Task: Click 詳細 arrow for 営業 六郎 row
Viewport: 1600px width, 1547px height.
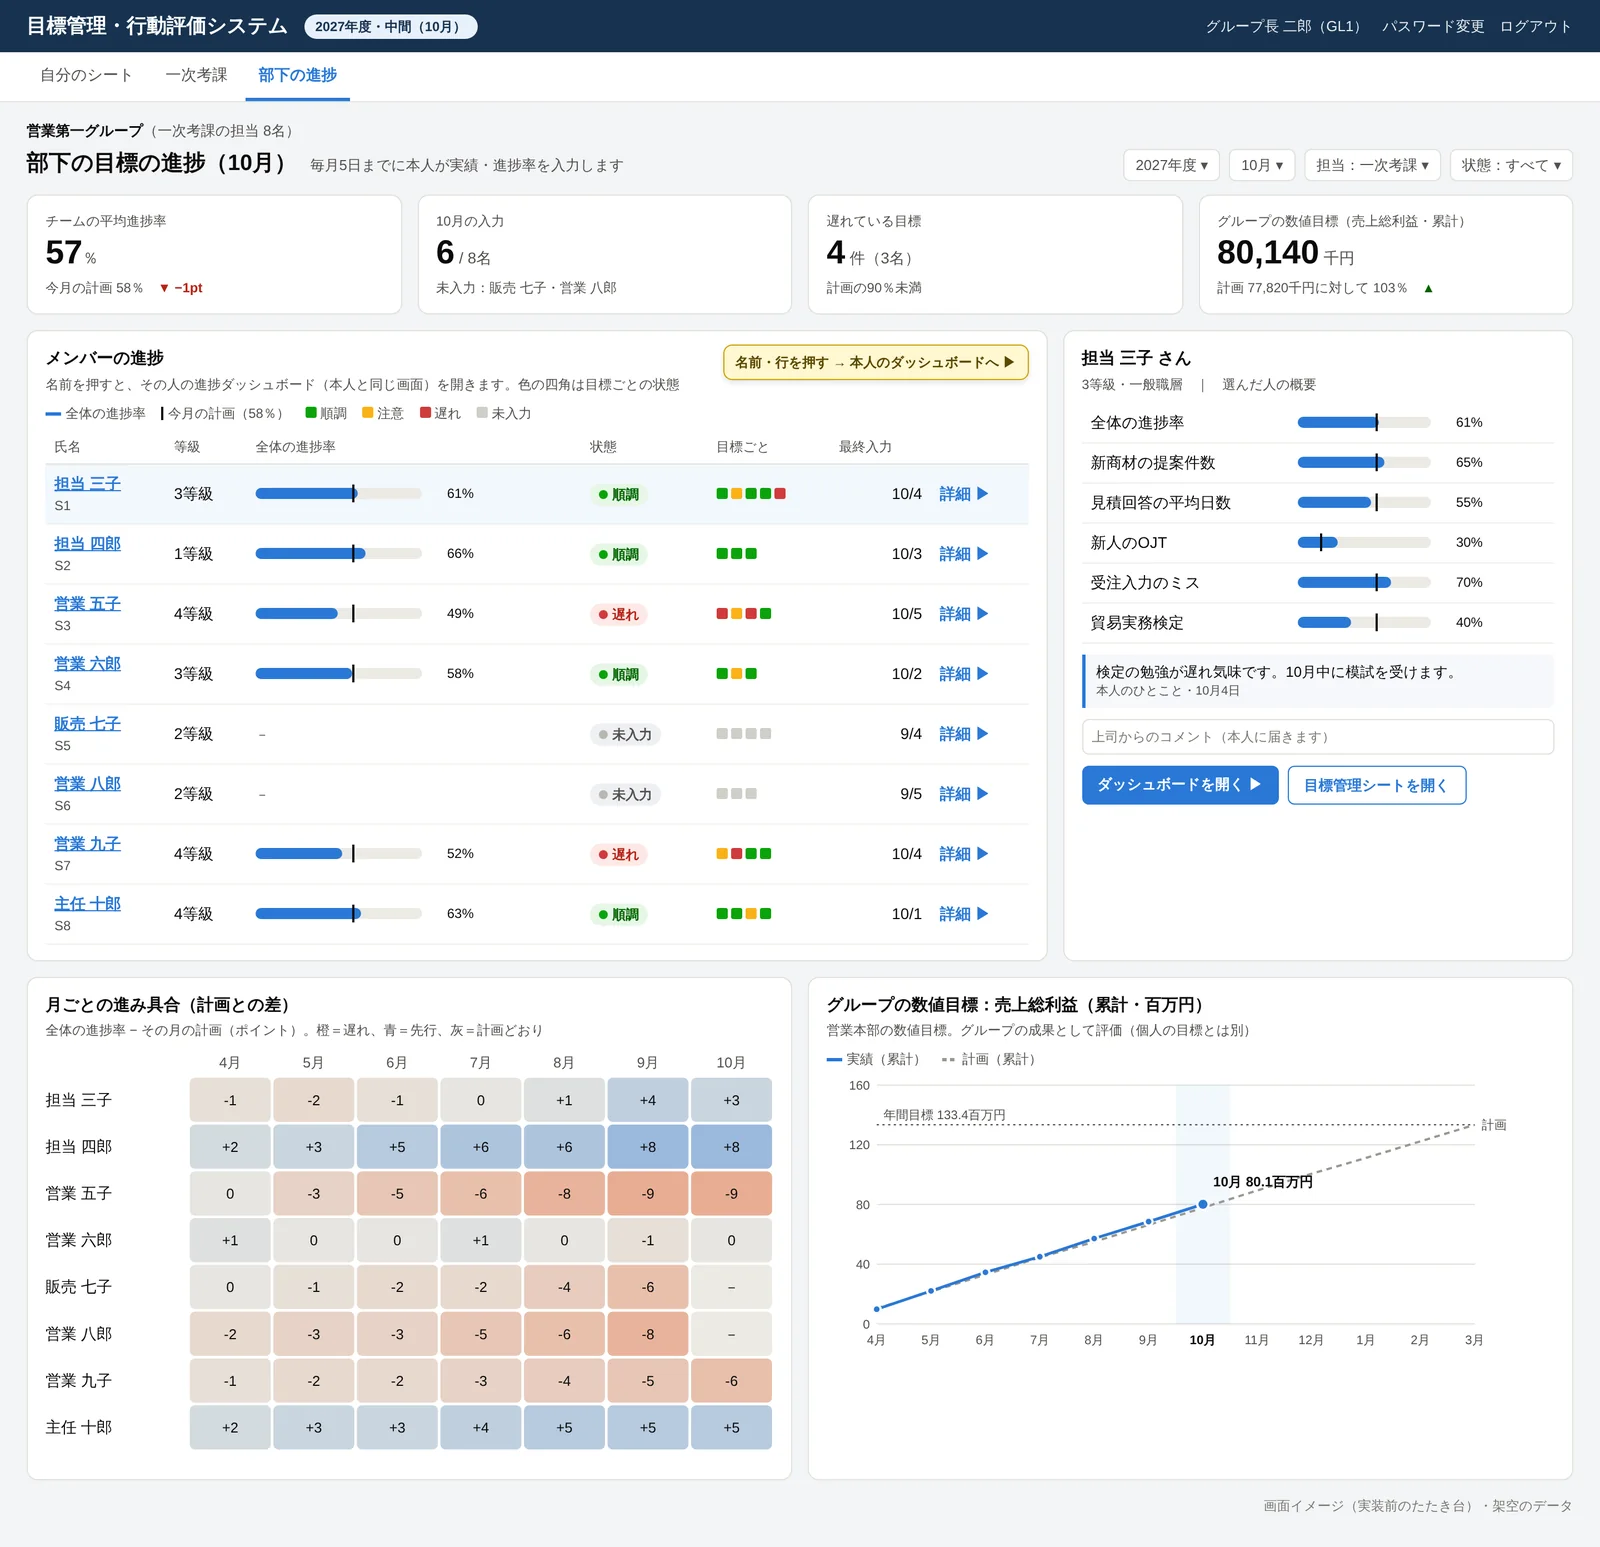Action: coord(964,674)
